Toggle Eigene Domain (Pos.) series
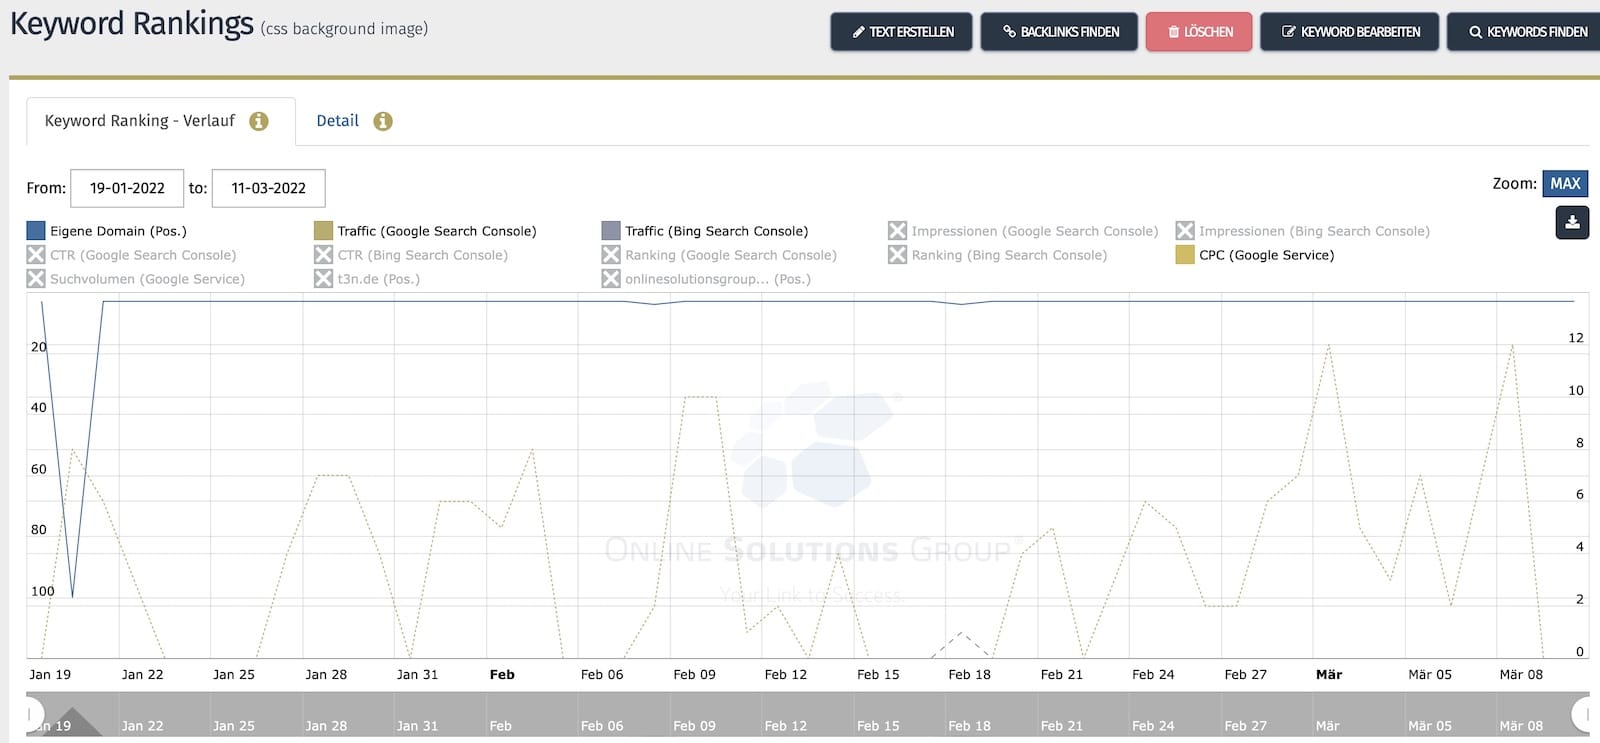 tap(107, 231)
